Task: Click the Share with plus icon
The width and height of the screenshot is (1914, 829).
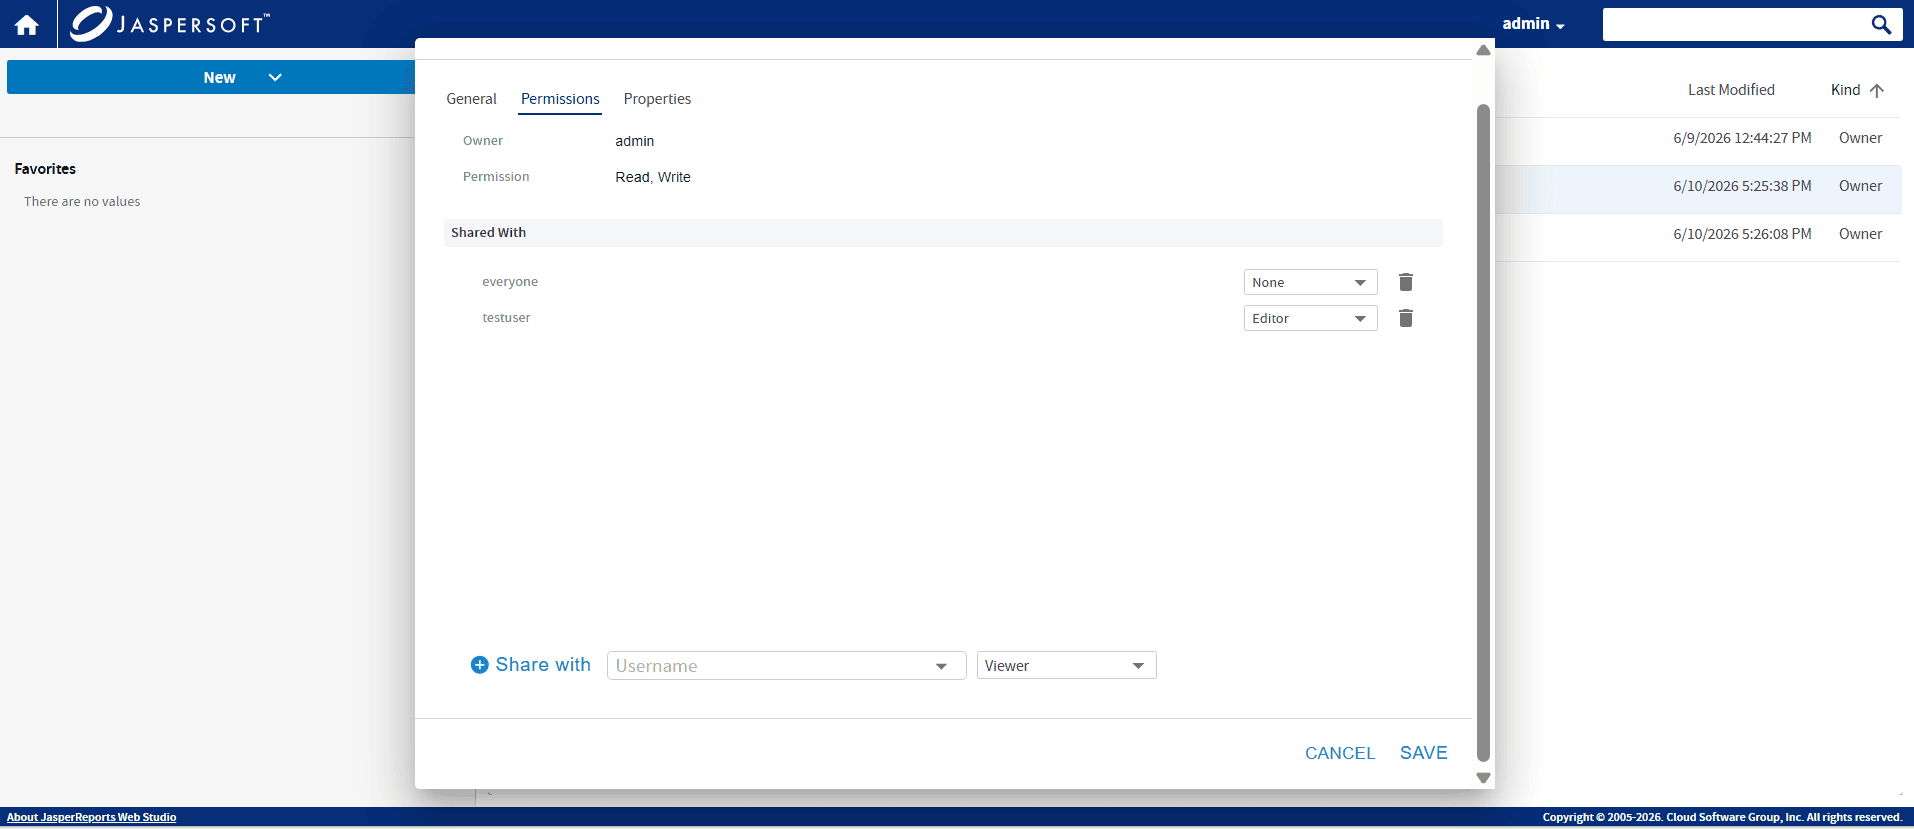Action: pos(480,665)
